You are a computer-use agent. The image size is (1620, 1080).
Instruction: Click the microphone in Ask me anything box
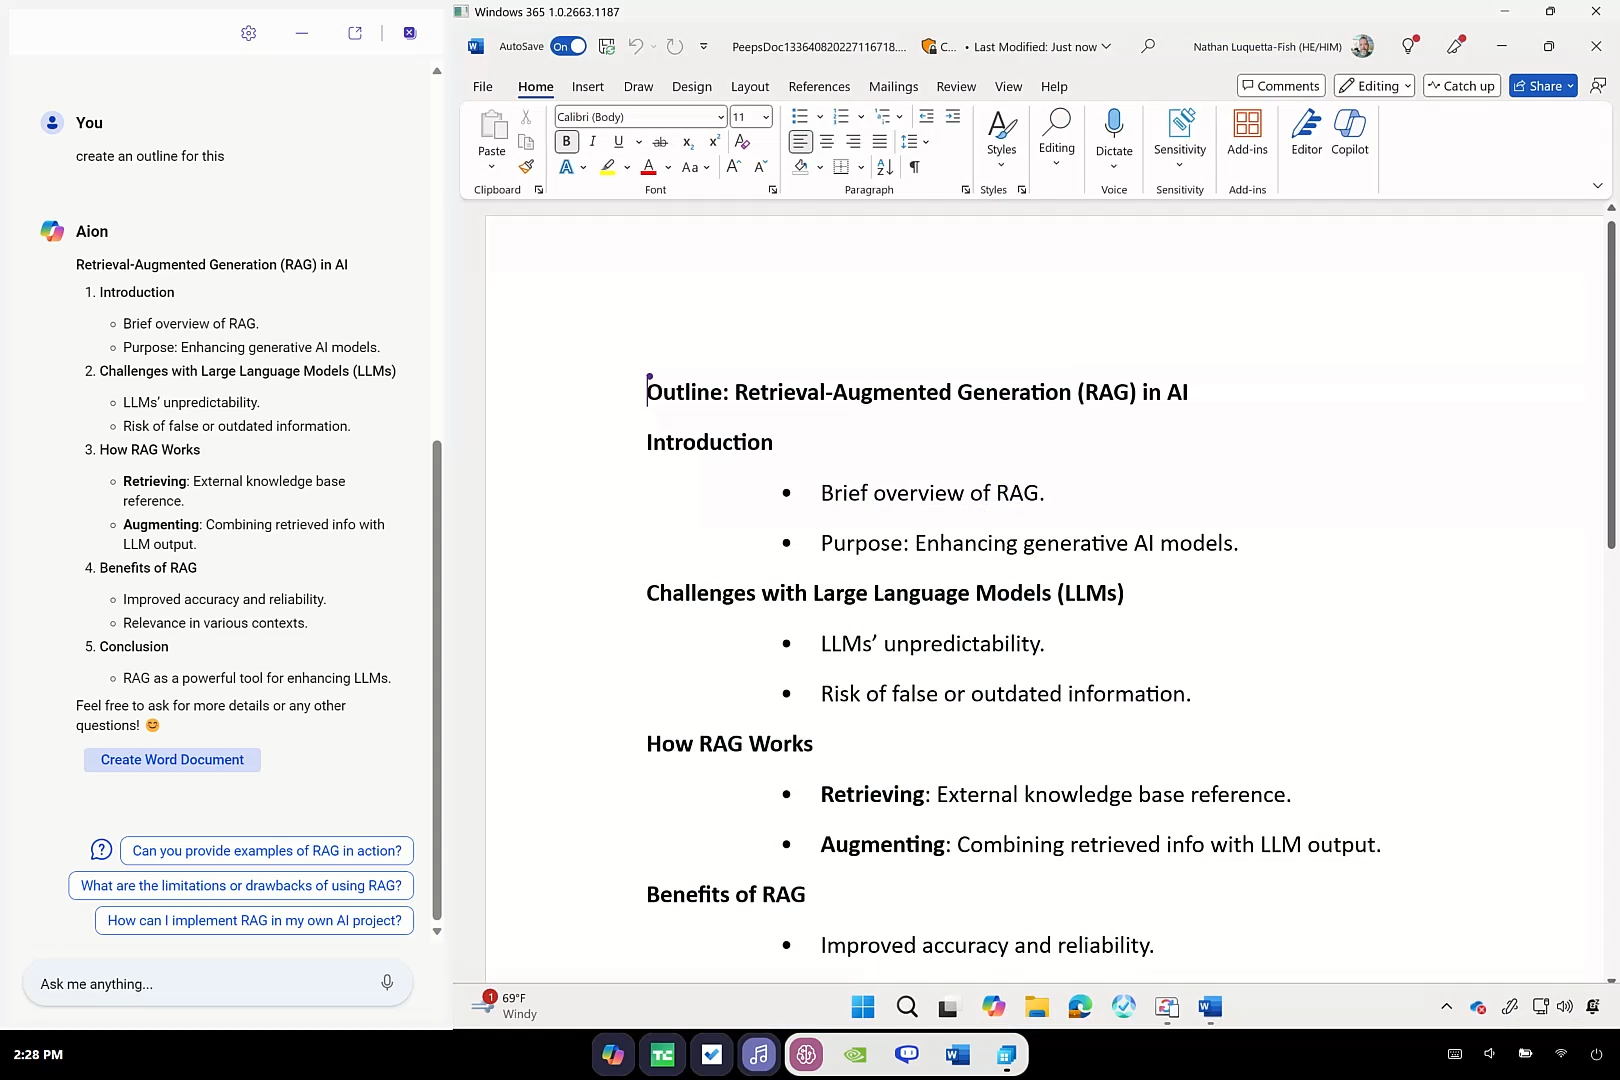pos(387,983)
